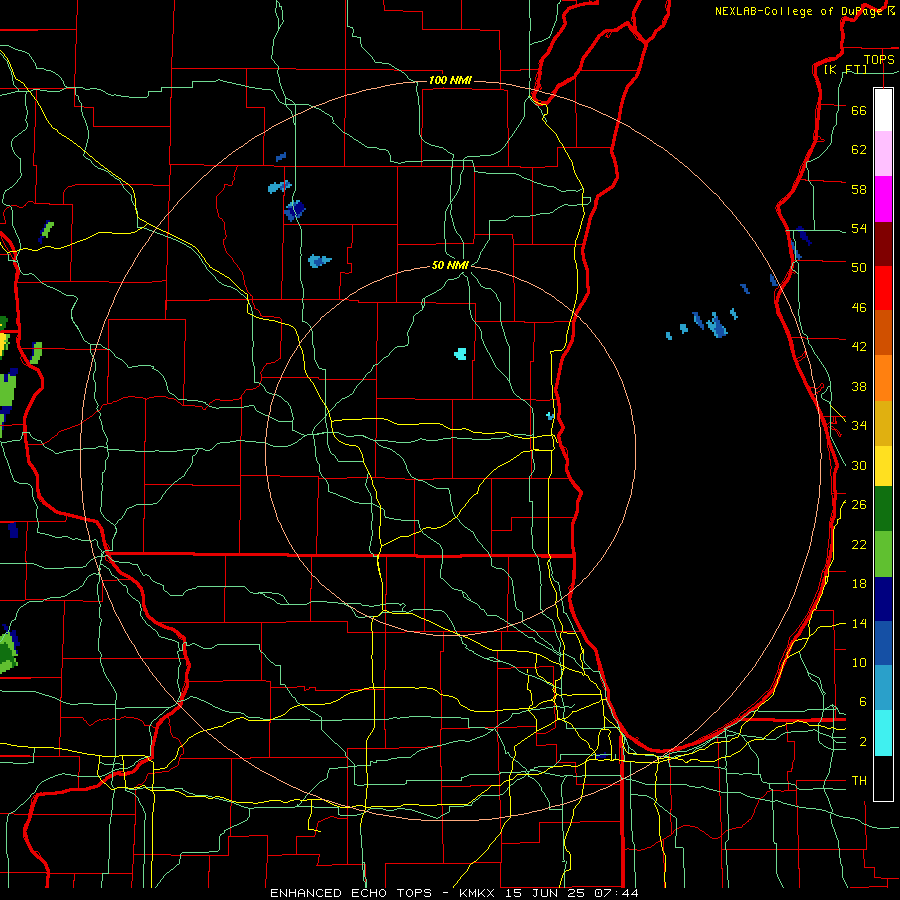Select the bright orange legend swatch
Screen dimensions: 900x900
tap(883, 378)
